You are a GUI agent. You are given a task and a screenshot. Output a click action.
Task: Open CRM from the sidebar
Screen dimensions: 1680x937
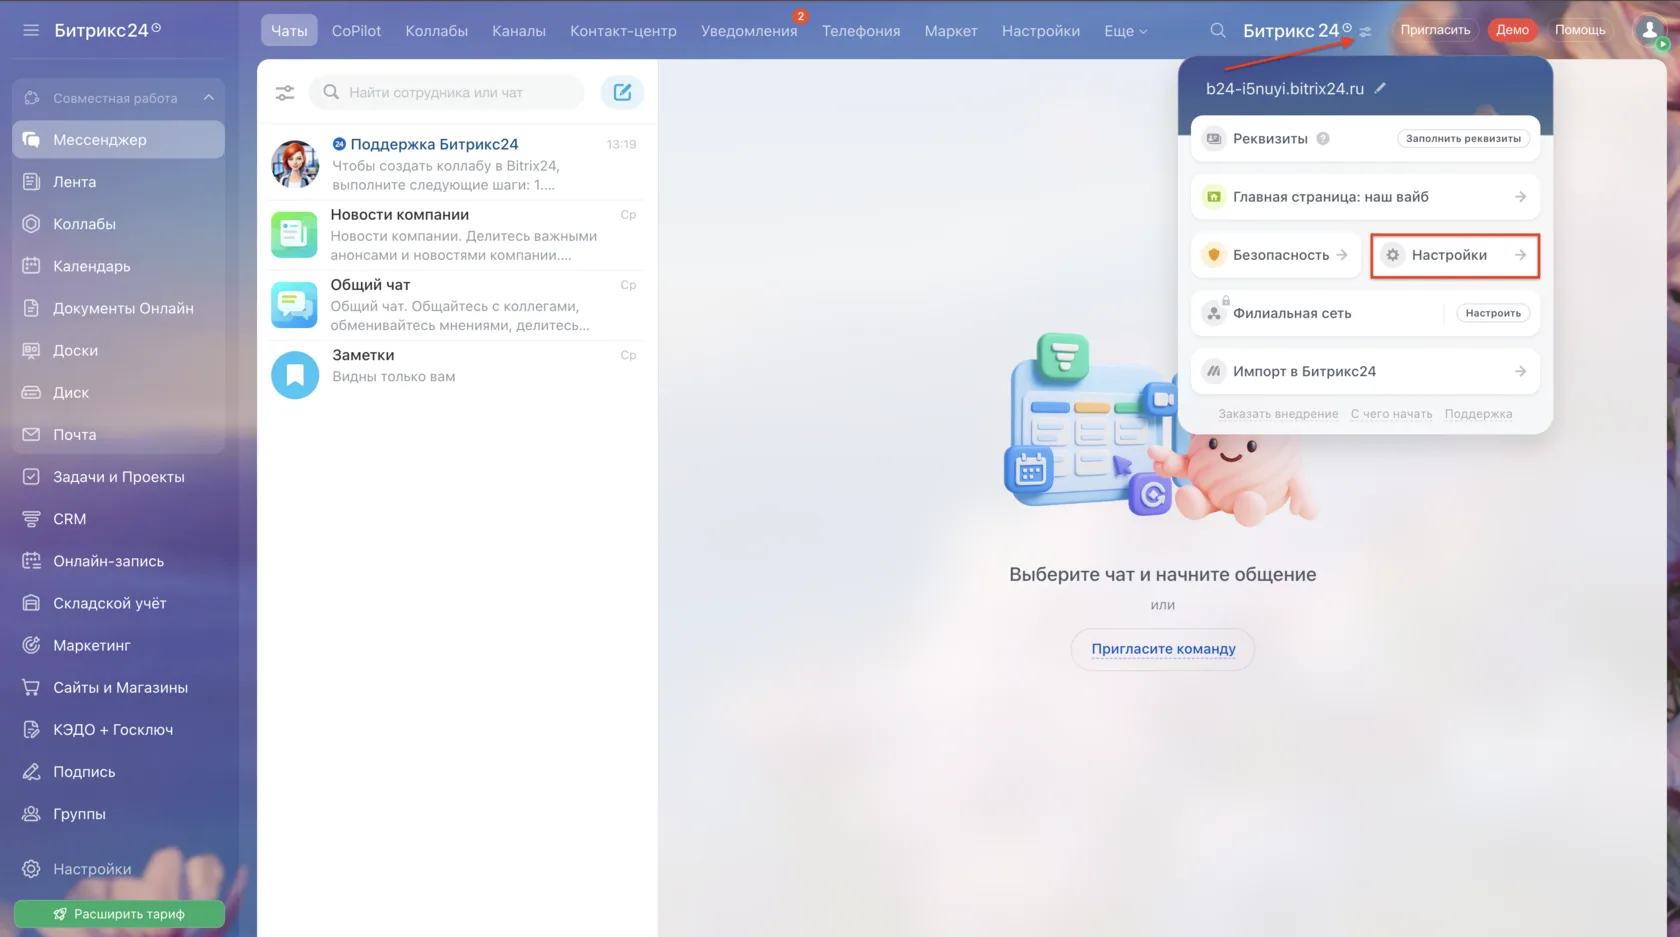[x=118, y=519]
